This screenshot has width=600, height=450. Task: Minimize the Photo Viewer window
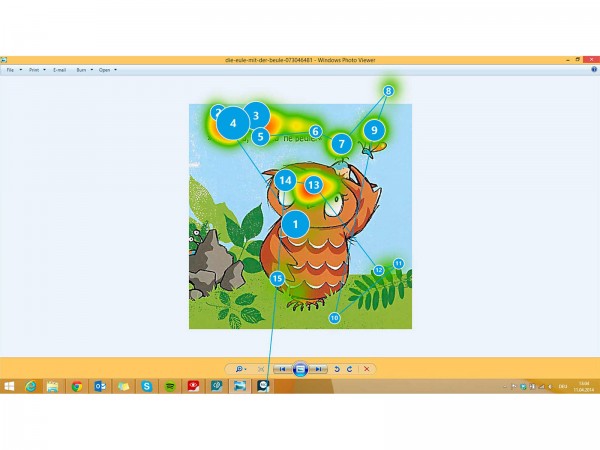pos(568,60)
